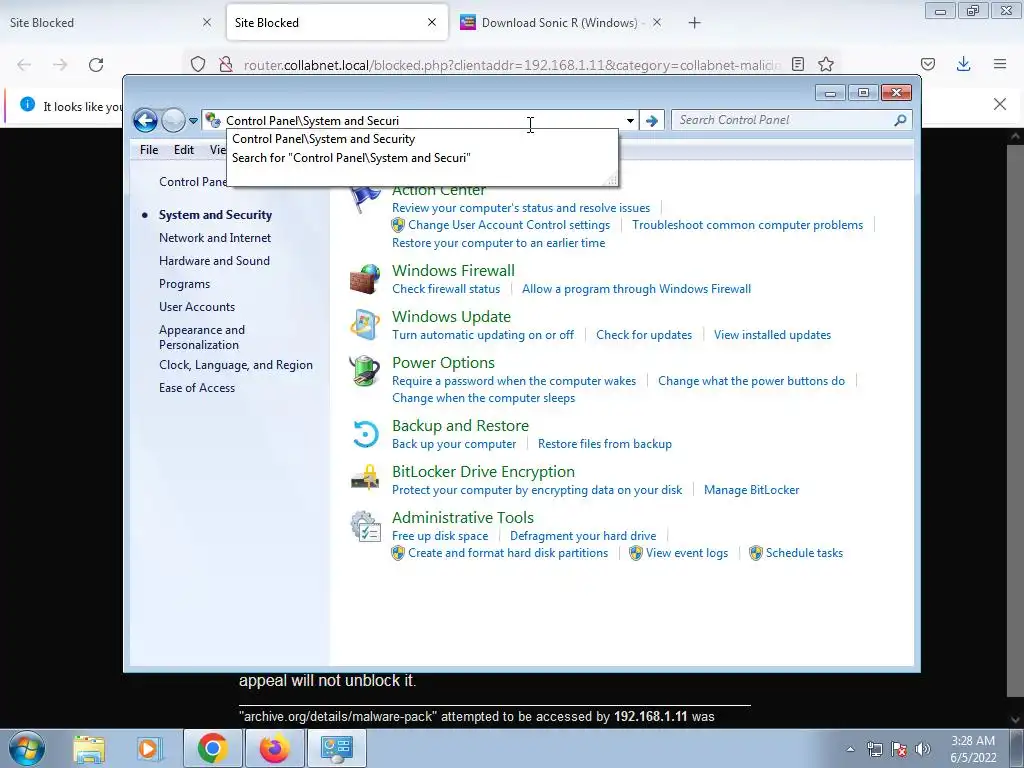This screenshot has width=1024, height=768.
Task: Open Programs category in sidebar
Action: click(x=184, y=284)
